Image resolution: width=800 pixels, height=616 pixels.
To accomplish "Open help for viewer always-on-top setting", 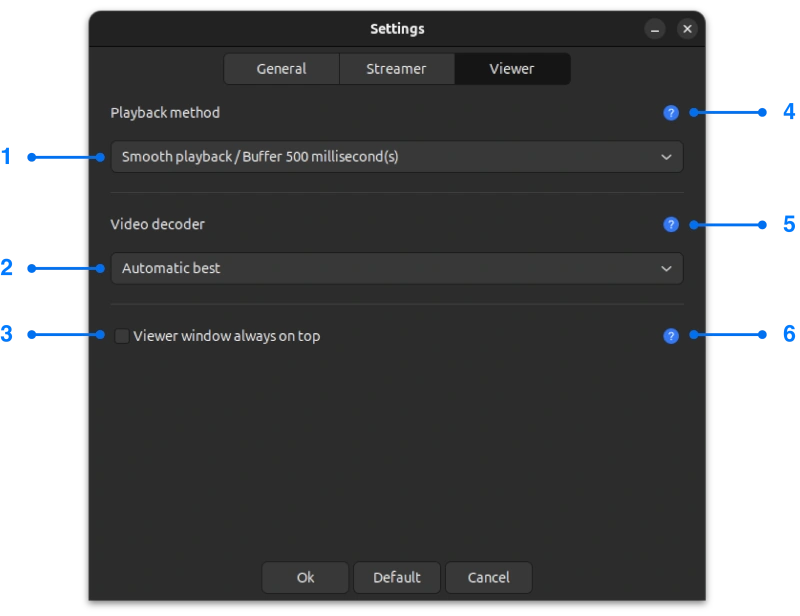I will (x=670, y=336).
